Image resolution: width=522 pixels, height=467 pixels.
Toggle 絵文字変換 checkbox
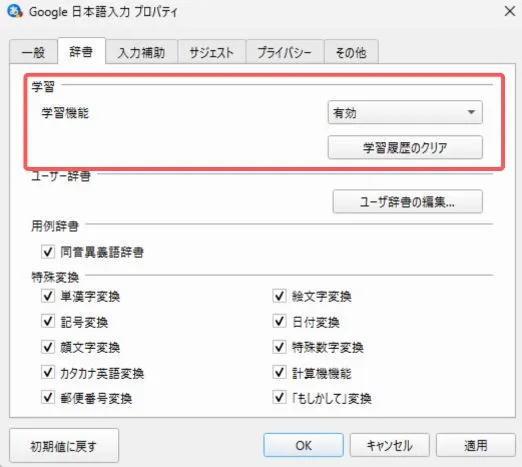point(279,296)
